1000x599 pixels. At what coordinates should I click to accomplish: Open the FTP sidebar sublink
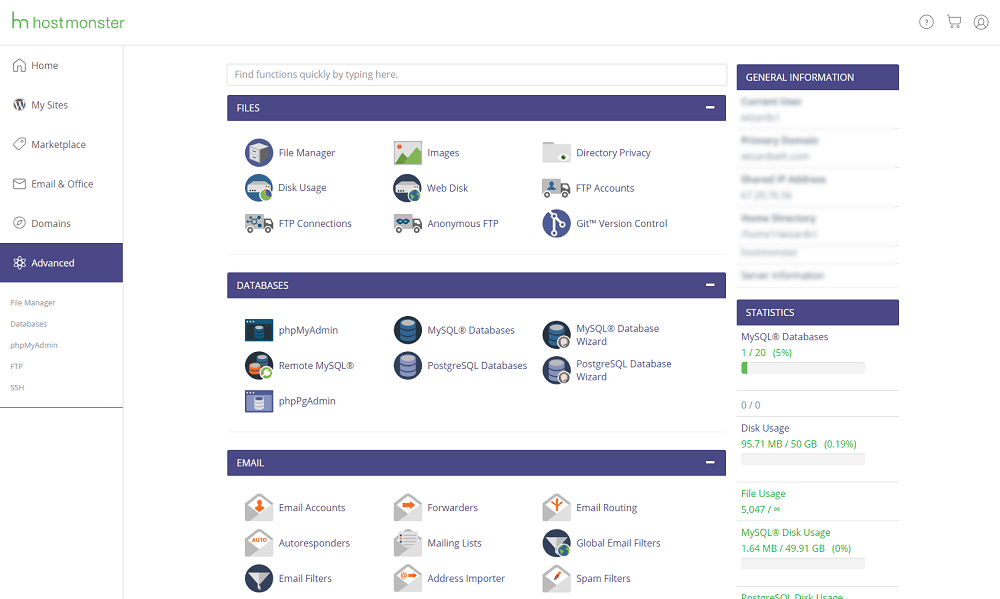pos(17,367)
